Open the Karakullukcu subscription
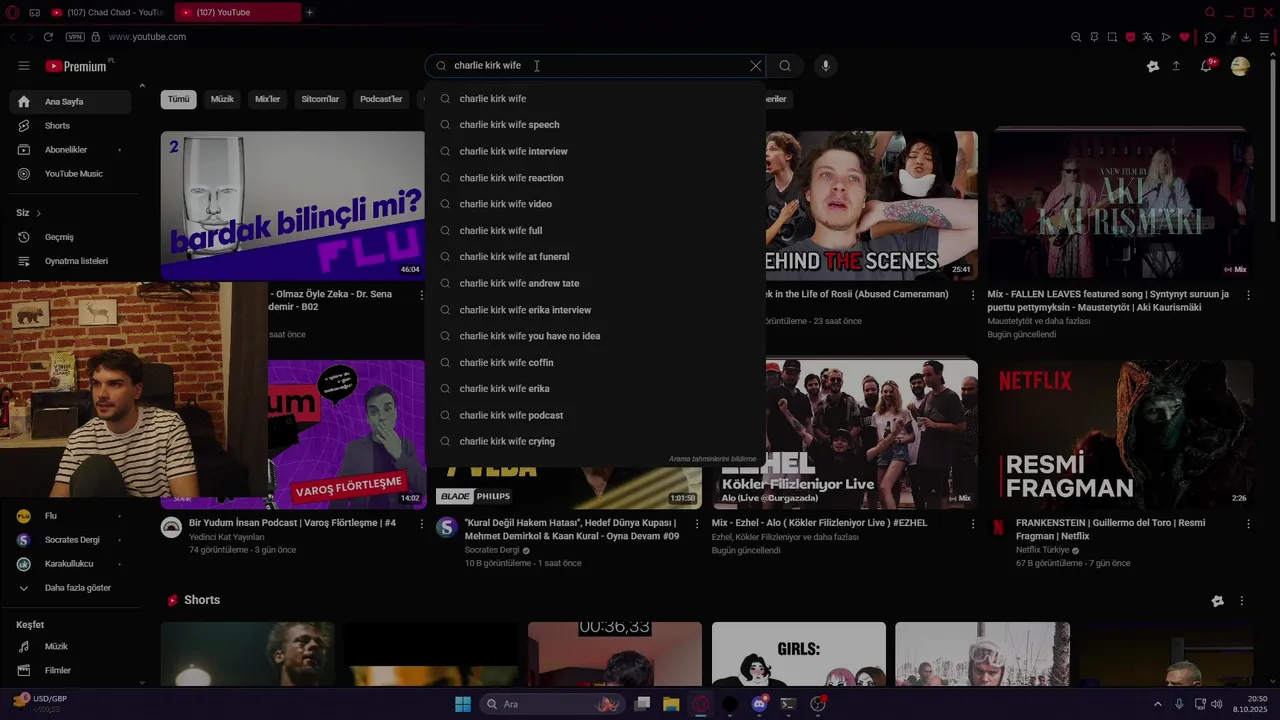The width and height of the screenshot is (1280, 720). pos(70,564)
